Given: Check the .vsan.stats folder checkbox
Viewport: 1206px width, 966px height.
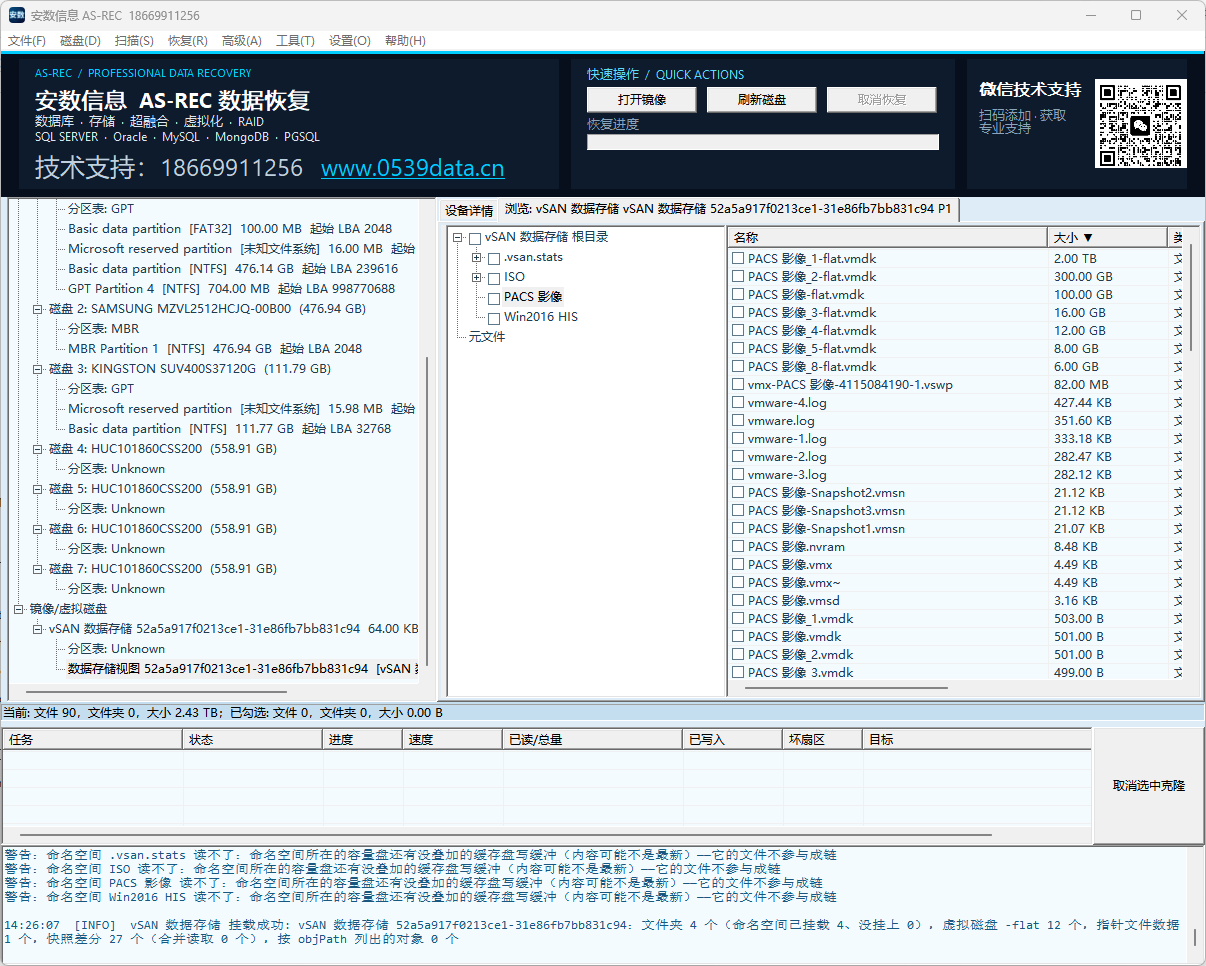Looking at the screenshot, I should tap(494, 258).
